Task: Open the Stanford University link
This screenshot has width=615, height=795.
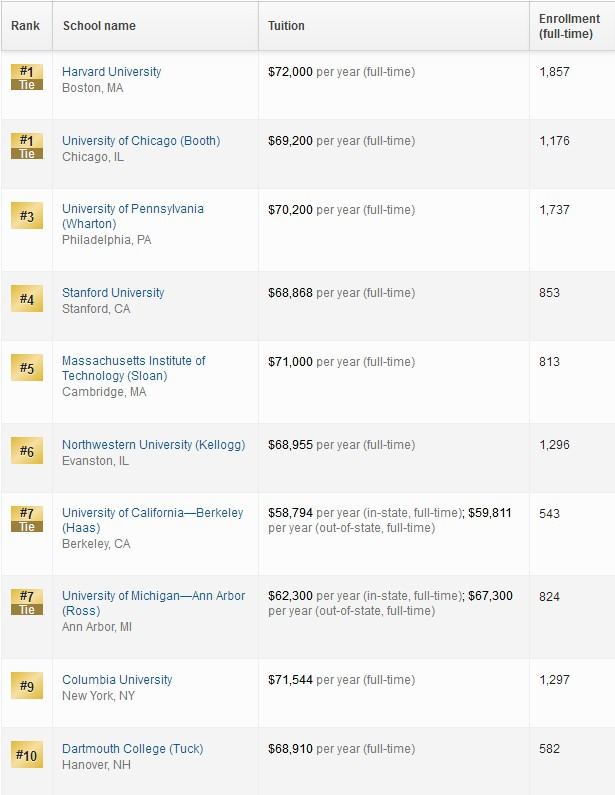Action: [113, 293]
